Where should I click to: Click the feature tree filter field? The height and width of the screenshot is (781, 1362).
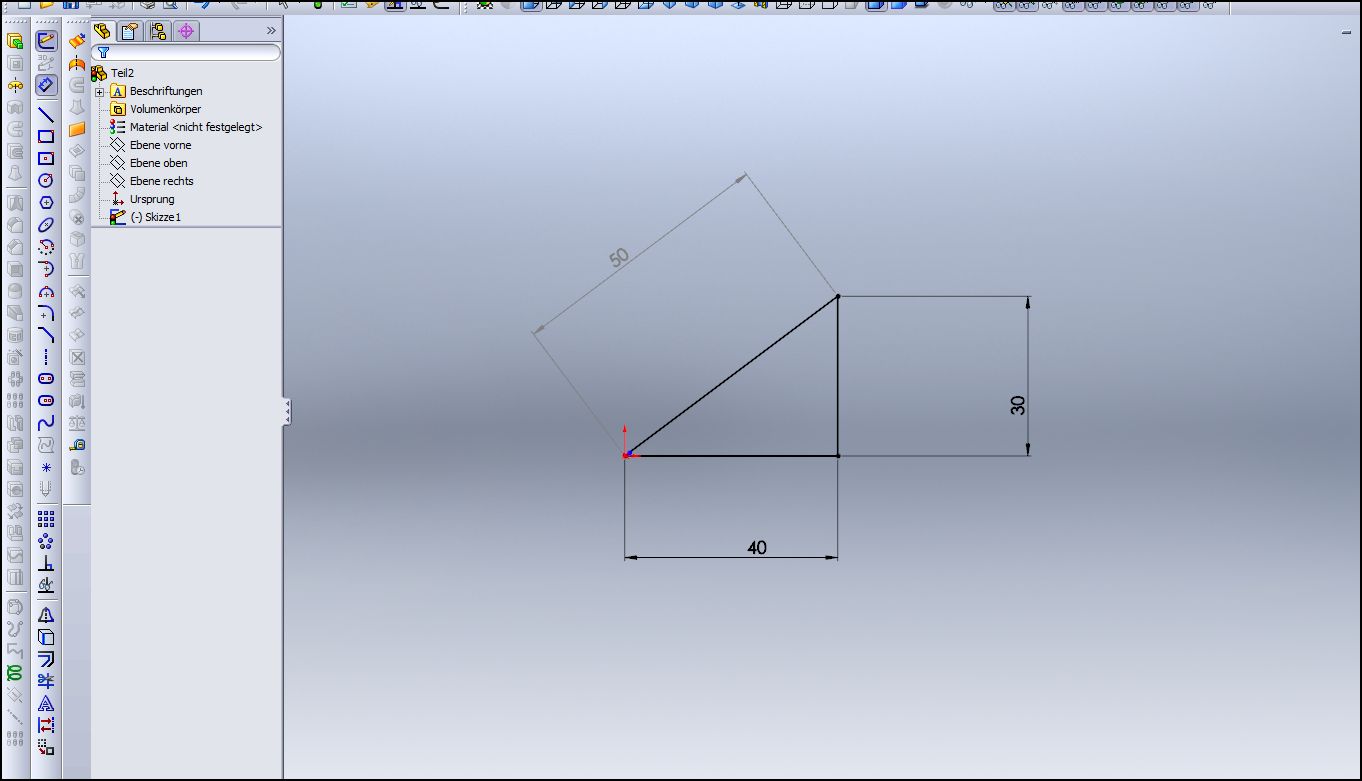tap(186, 52)
